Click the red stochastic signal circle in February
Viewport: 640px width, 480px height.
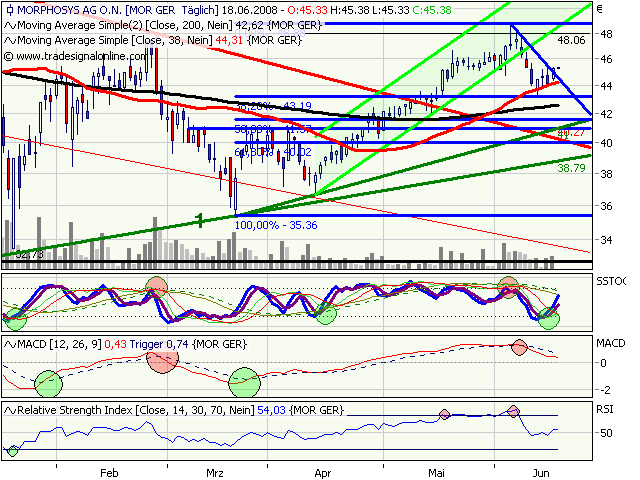(x=156, y=287)
